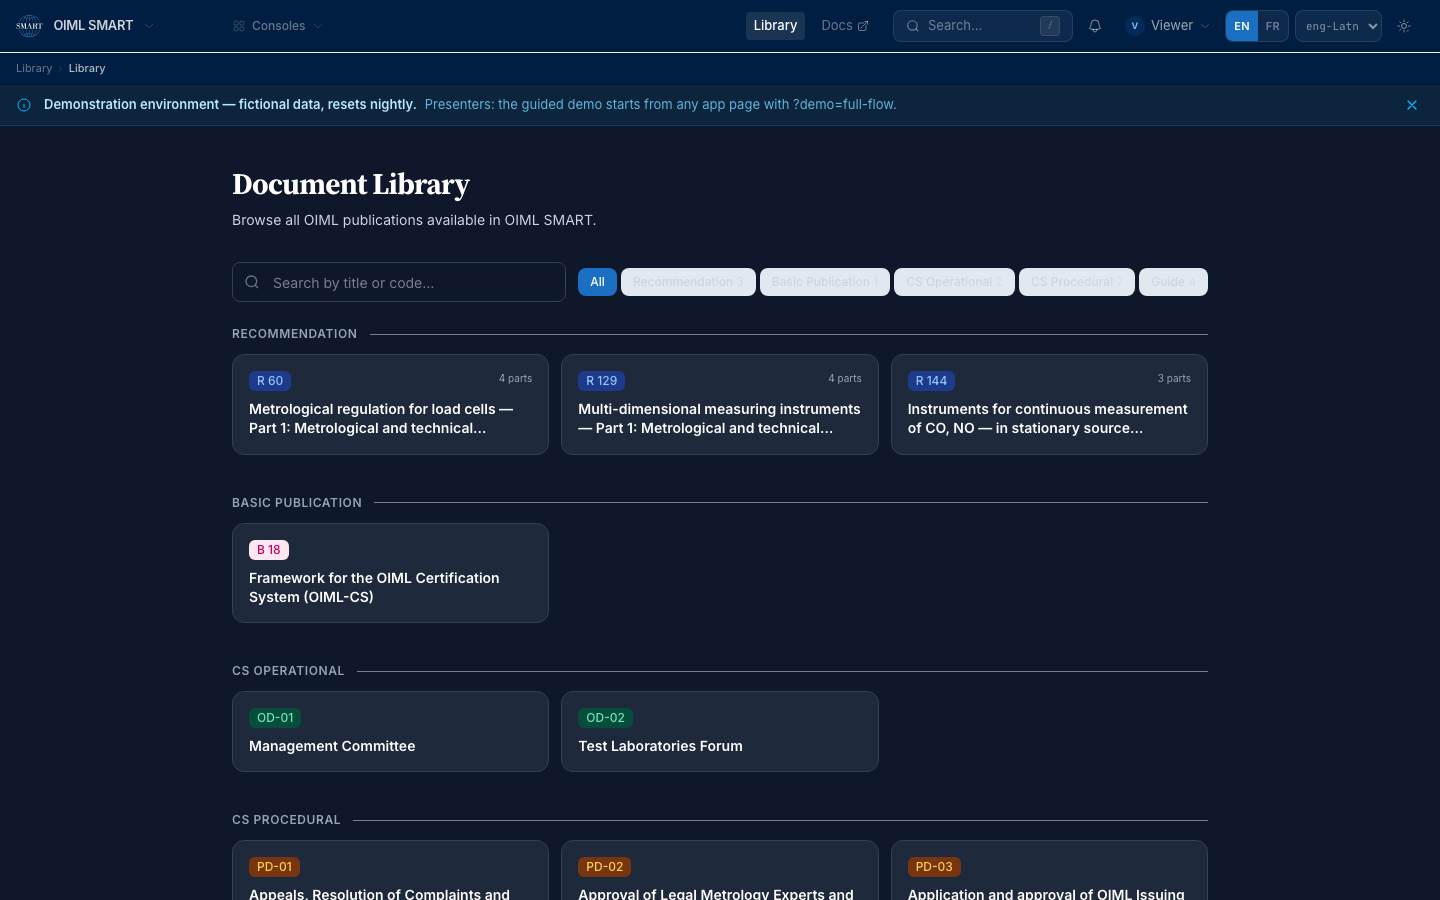Open the eng-Latn locale selector
This screenshot has height=900, width=1440.
pyautogui.click(x=1338, y=26)
